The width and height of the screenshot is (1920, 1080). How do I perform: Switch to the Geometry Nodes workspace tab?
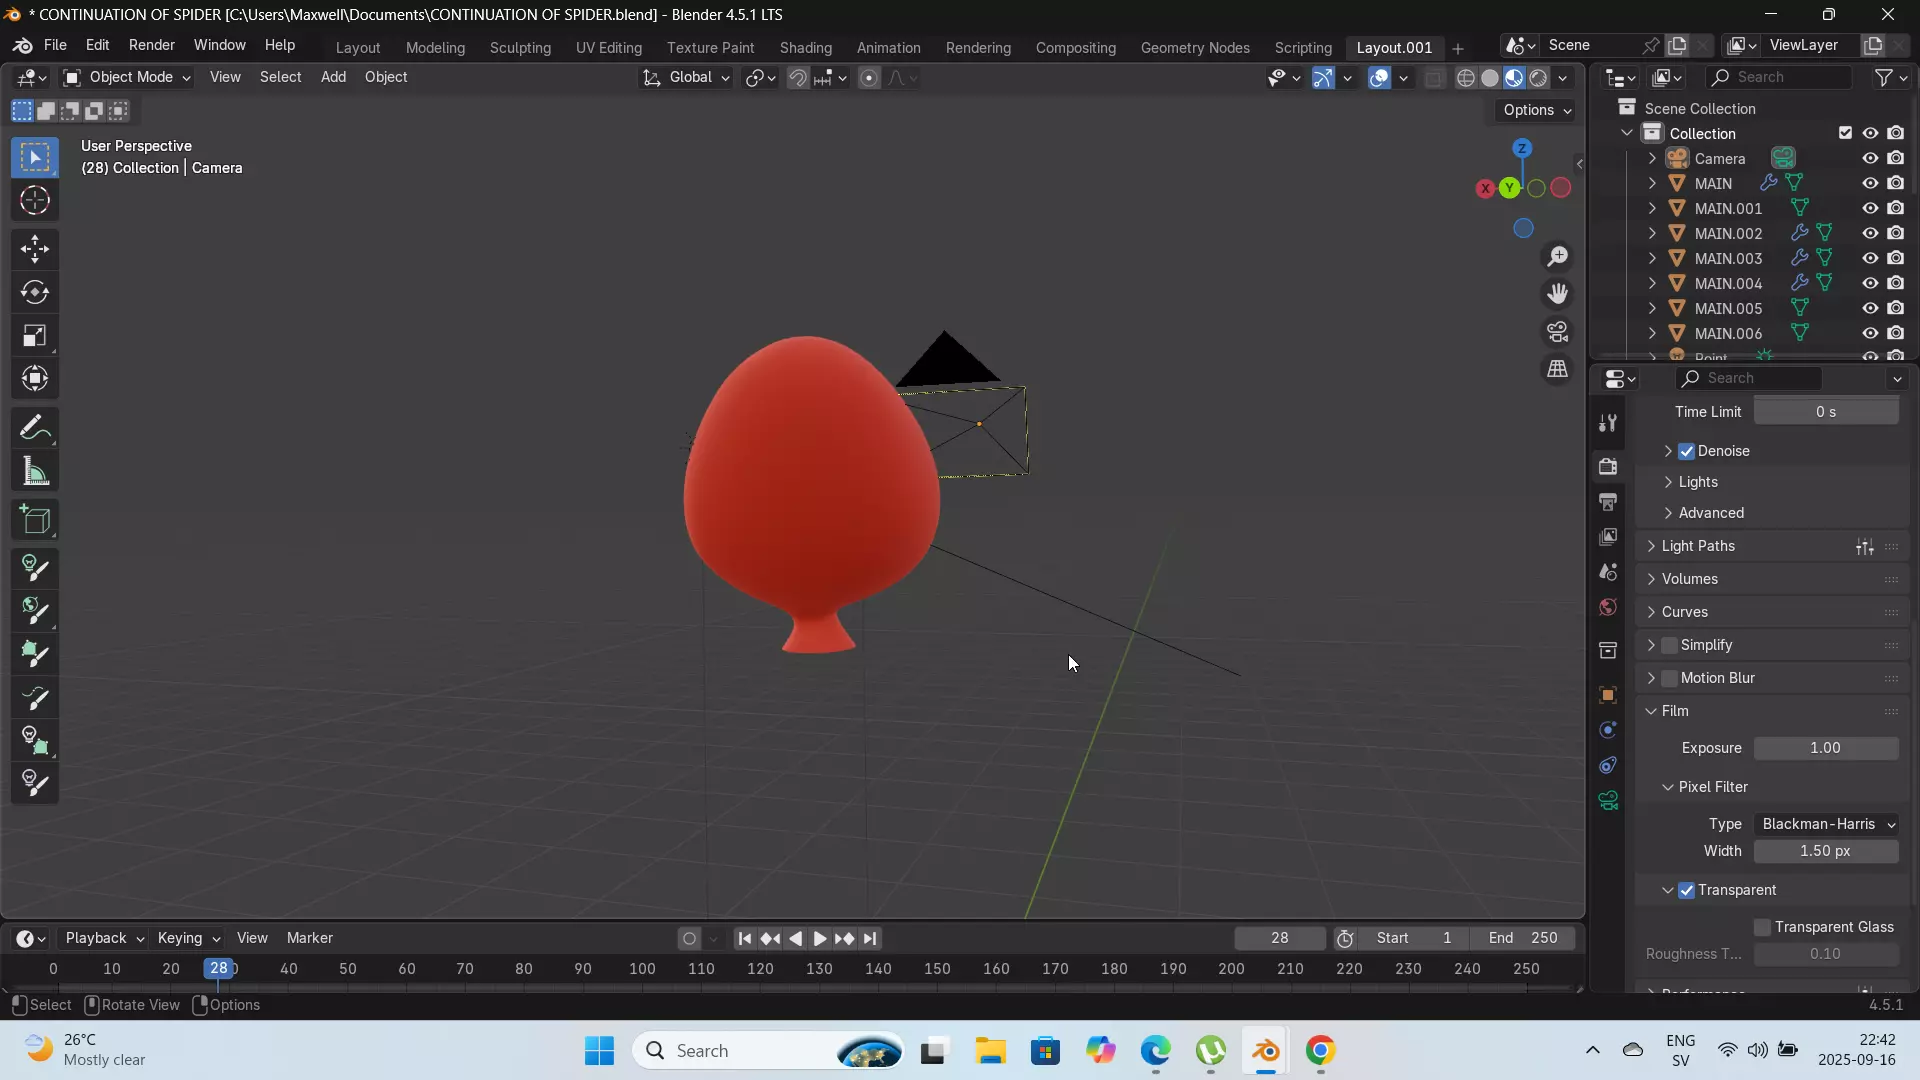click(1195, 47)
